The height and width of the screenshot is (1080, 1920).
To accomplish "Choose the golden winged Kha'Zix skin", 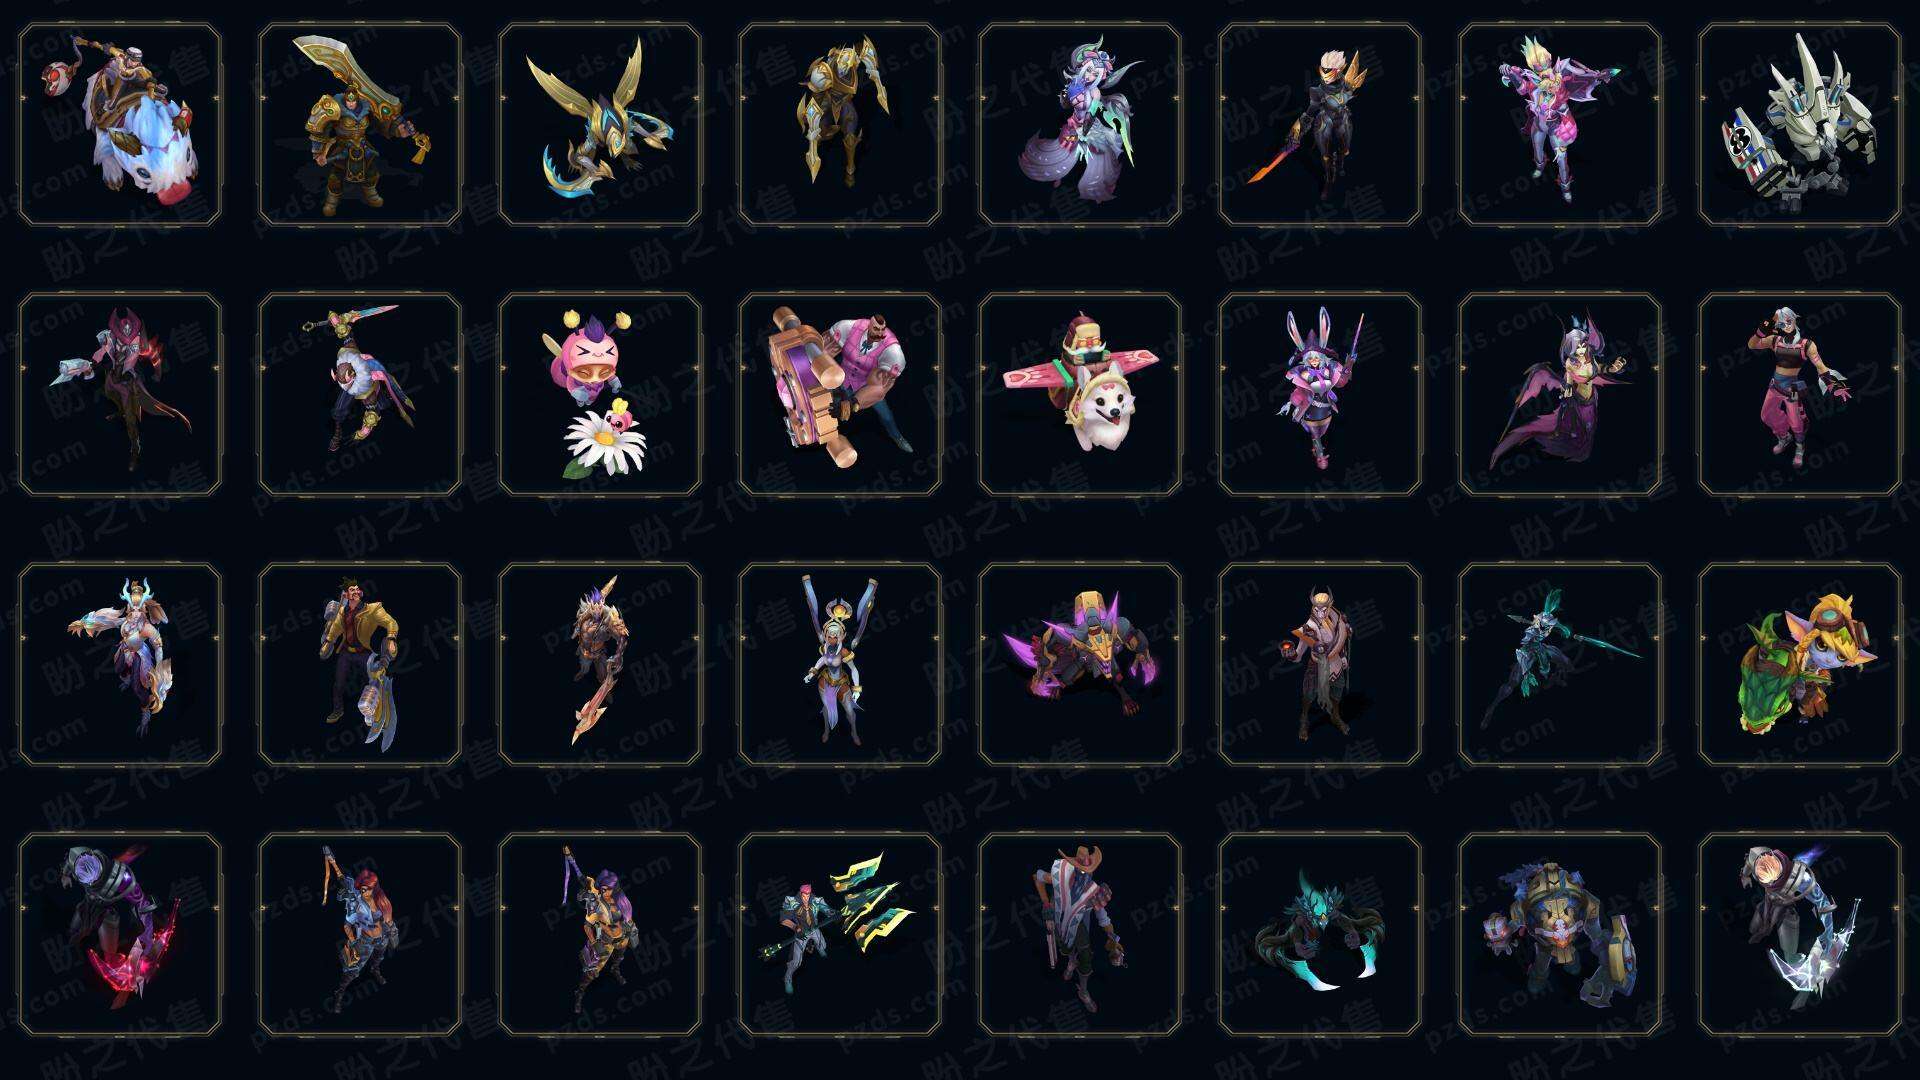I will [600, 124].
